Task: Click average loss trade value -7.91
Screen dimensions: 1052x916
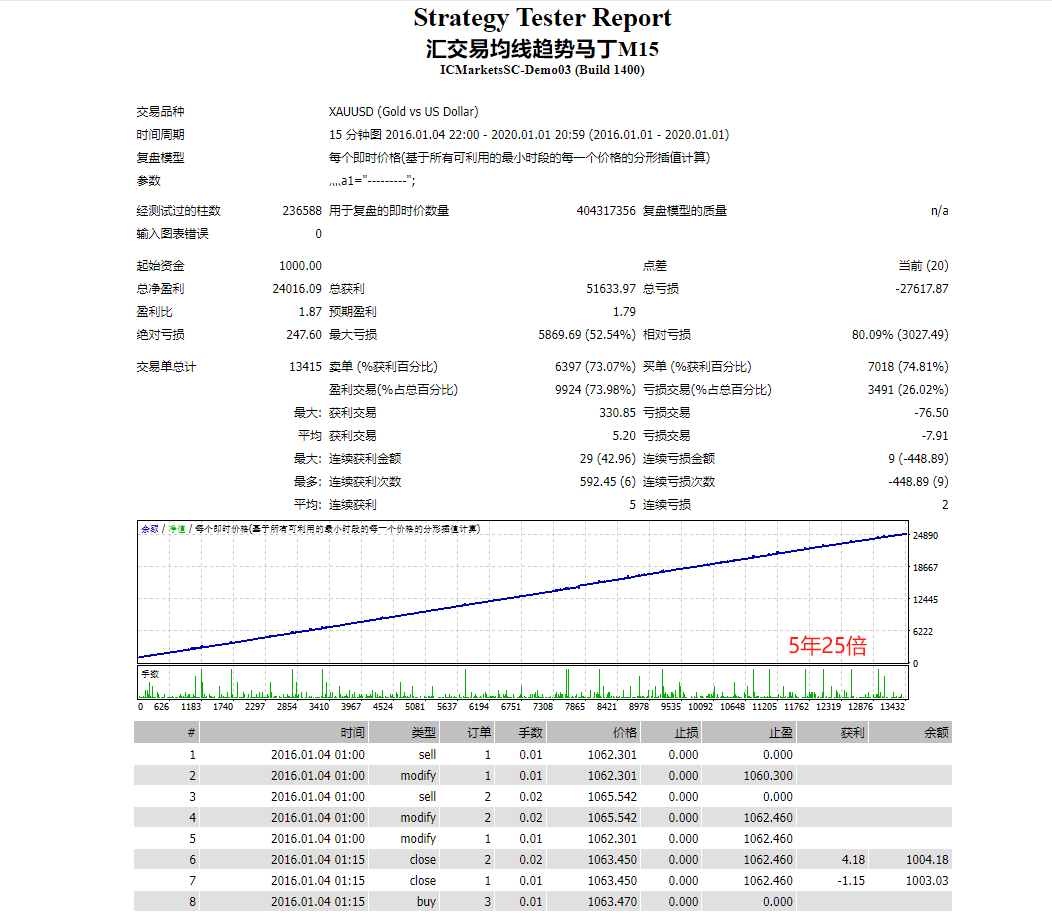Action: click(x=935, y=436)
